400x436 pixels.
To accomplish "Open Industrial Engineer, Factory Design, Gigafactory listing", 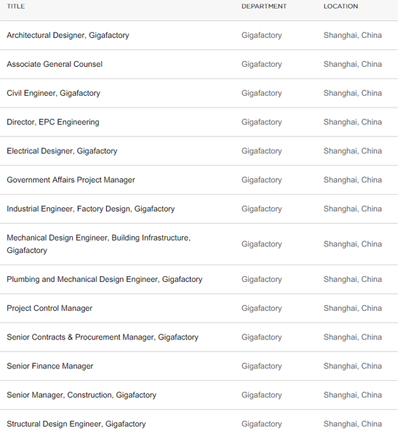I will [x=91, y=209].
